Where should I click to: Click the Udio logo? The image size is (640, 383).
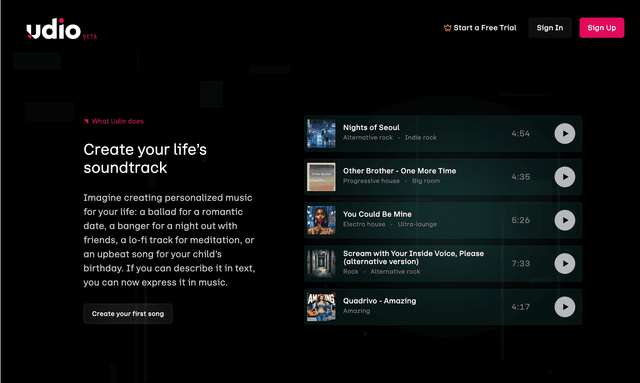pos(53,29)
